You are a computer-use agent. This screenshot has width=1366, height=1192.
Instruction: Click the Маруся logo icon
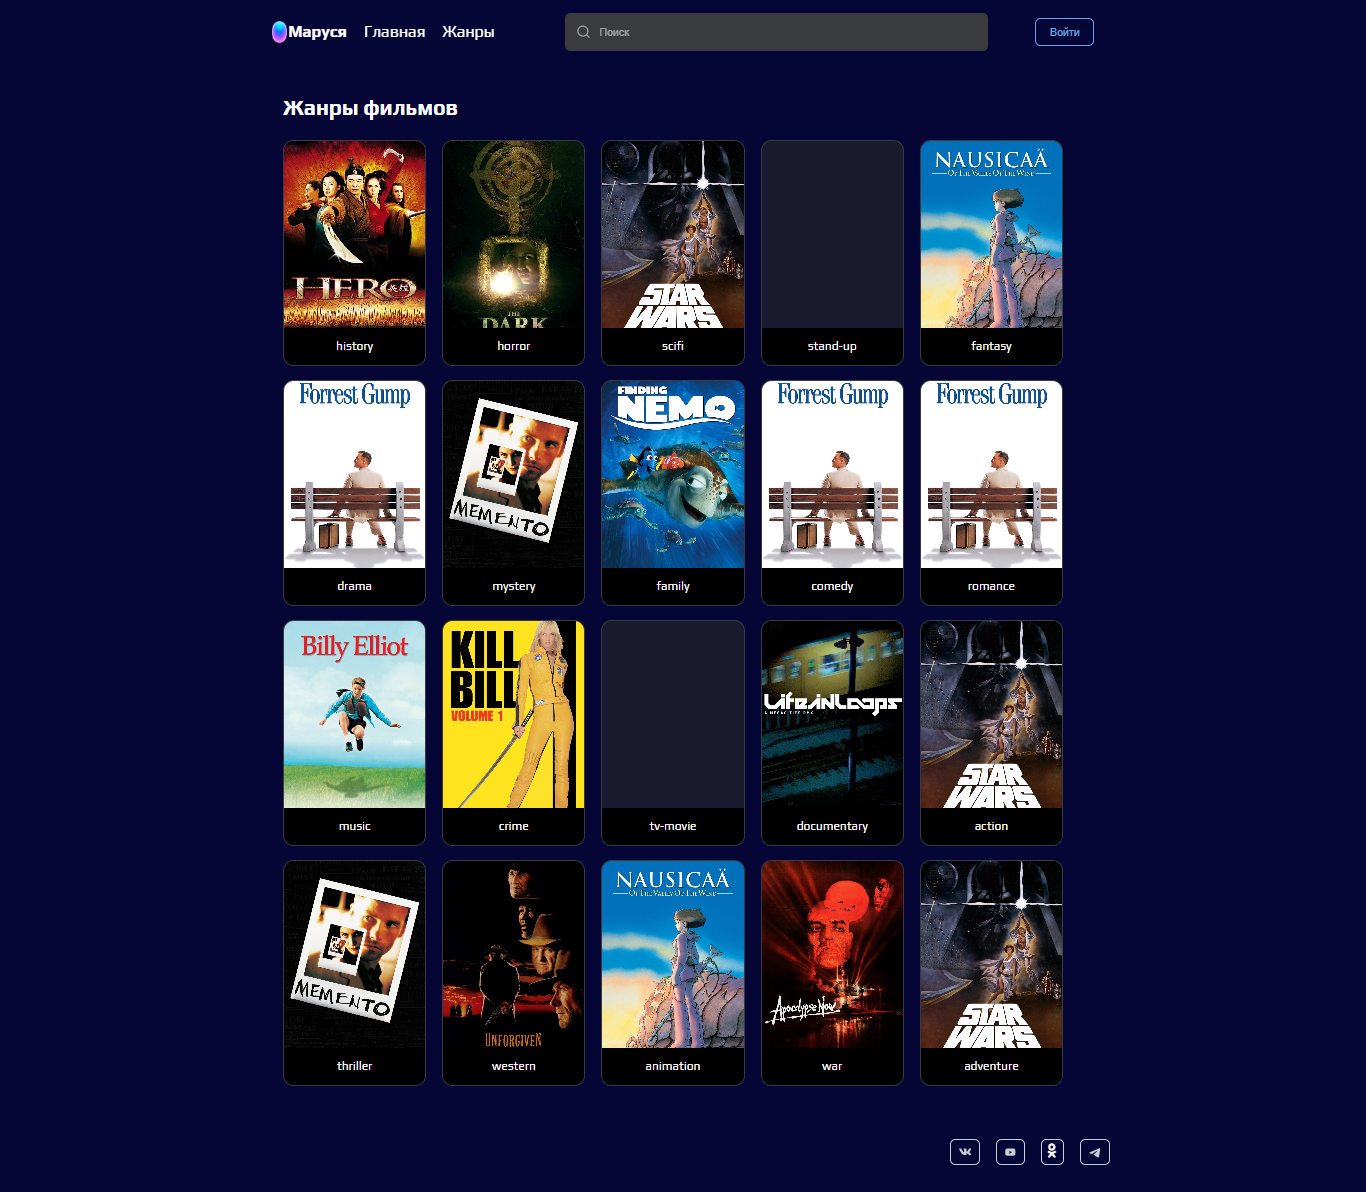click(277, 31)
